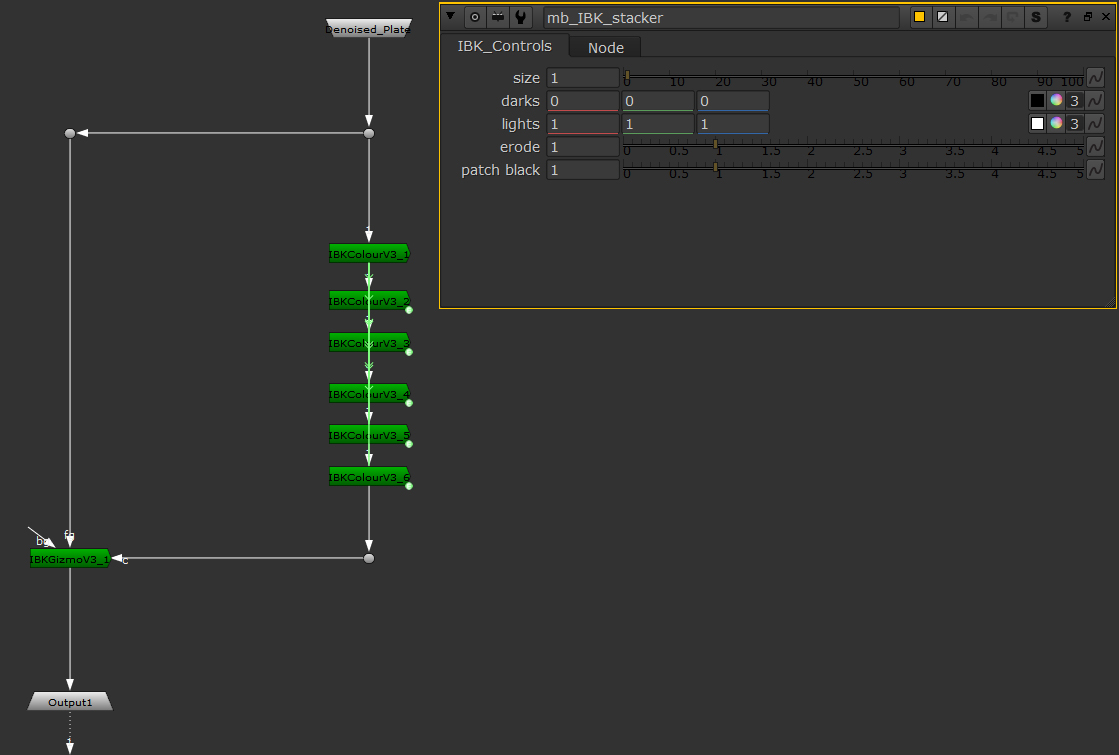
Task: Toggle the float panel button in the header
Action: click(x=1089, y=17)
